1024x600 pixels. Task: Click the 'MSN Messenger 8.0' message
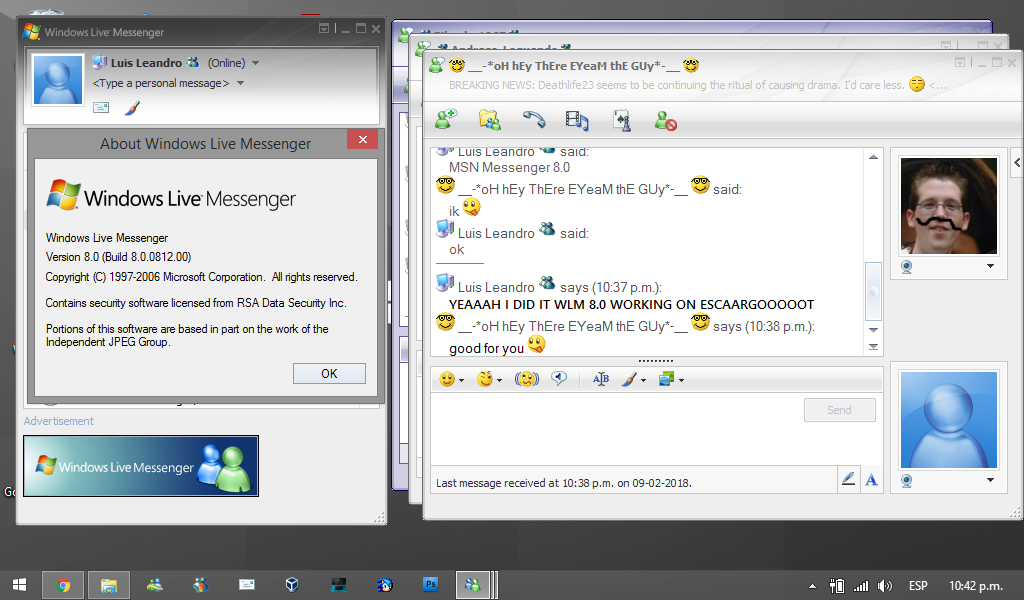509,167
